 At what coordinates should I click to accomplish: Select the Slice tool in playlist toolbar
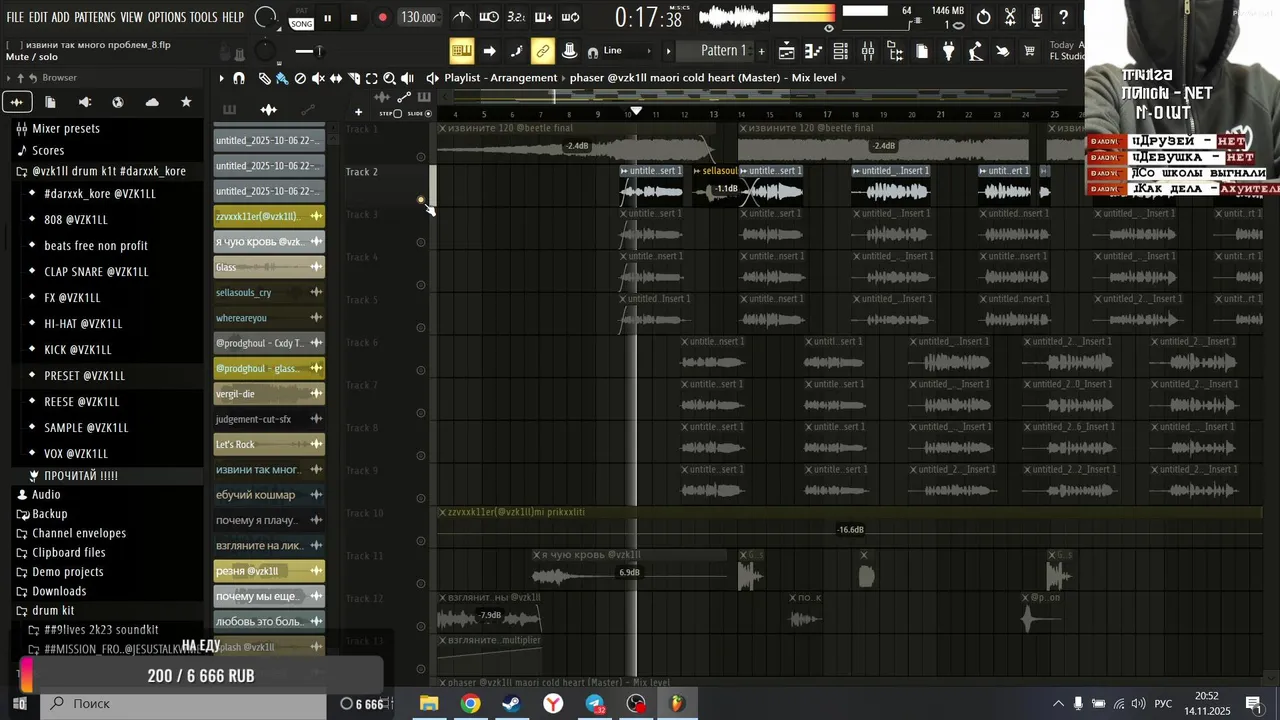(354, 78)
